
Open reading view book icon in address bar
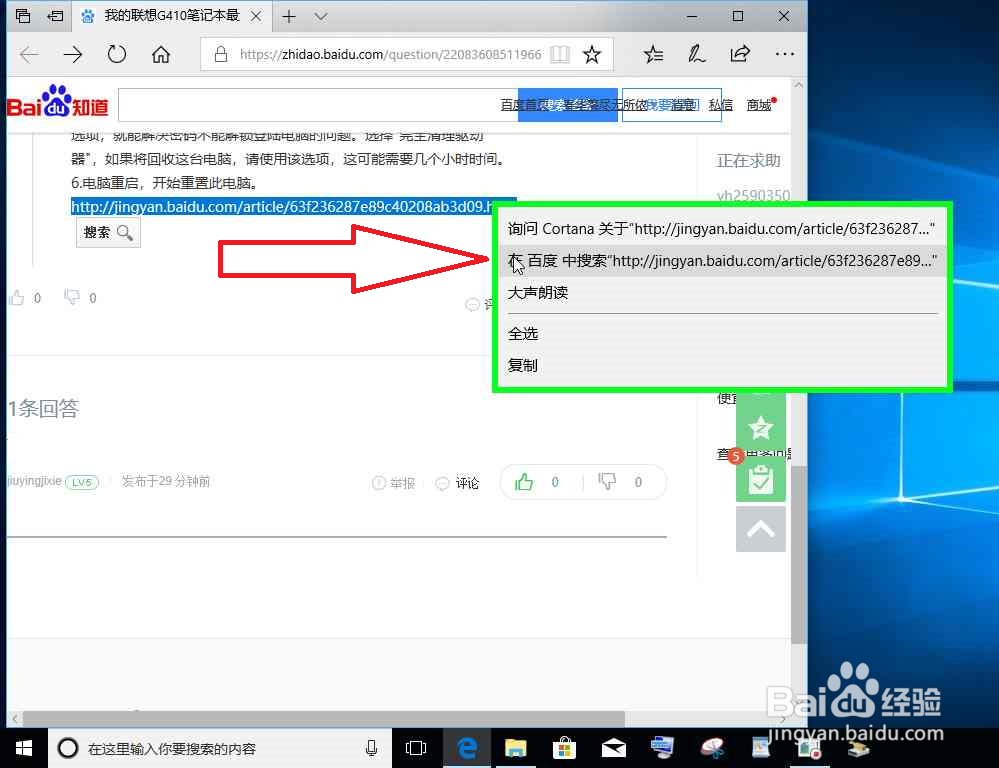pos(560,55)
